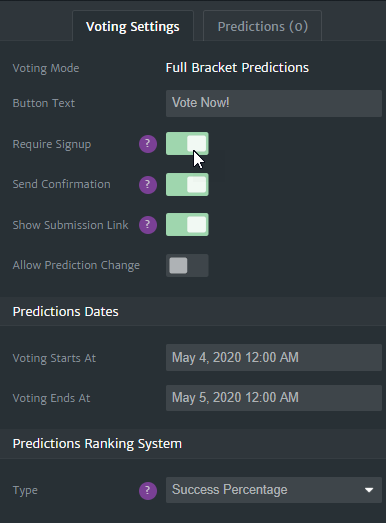Open help icon beside Send Confirmation
Screen dimensions: 386x523
point(148,185)
